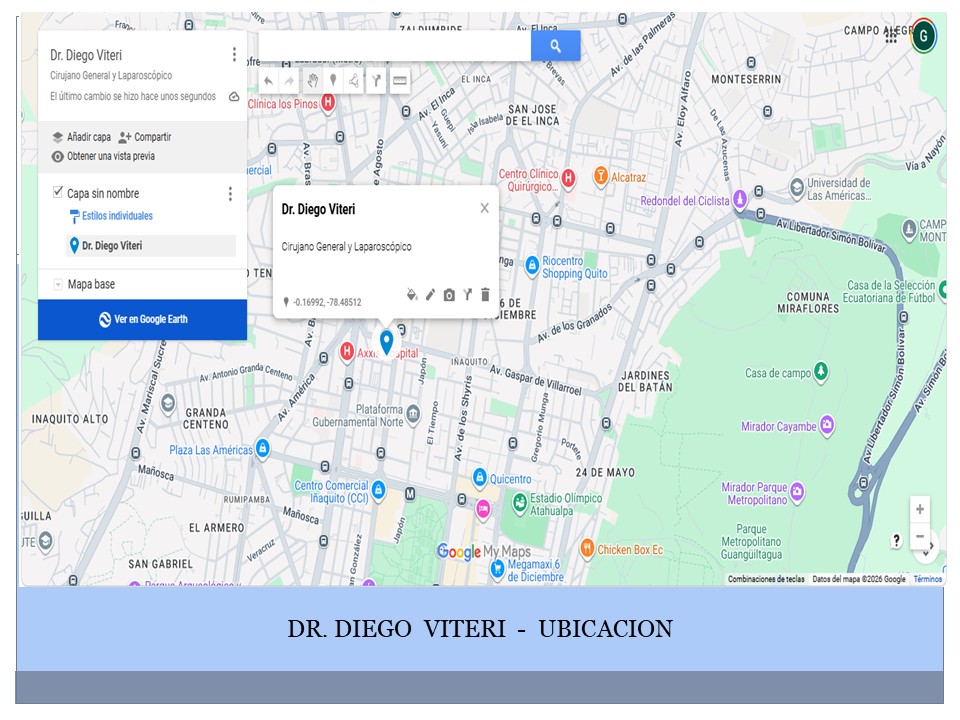Select the draw line tool

coord(354,81)
